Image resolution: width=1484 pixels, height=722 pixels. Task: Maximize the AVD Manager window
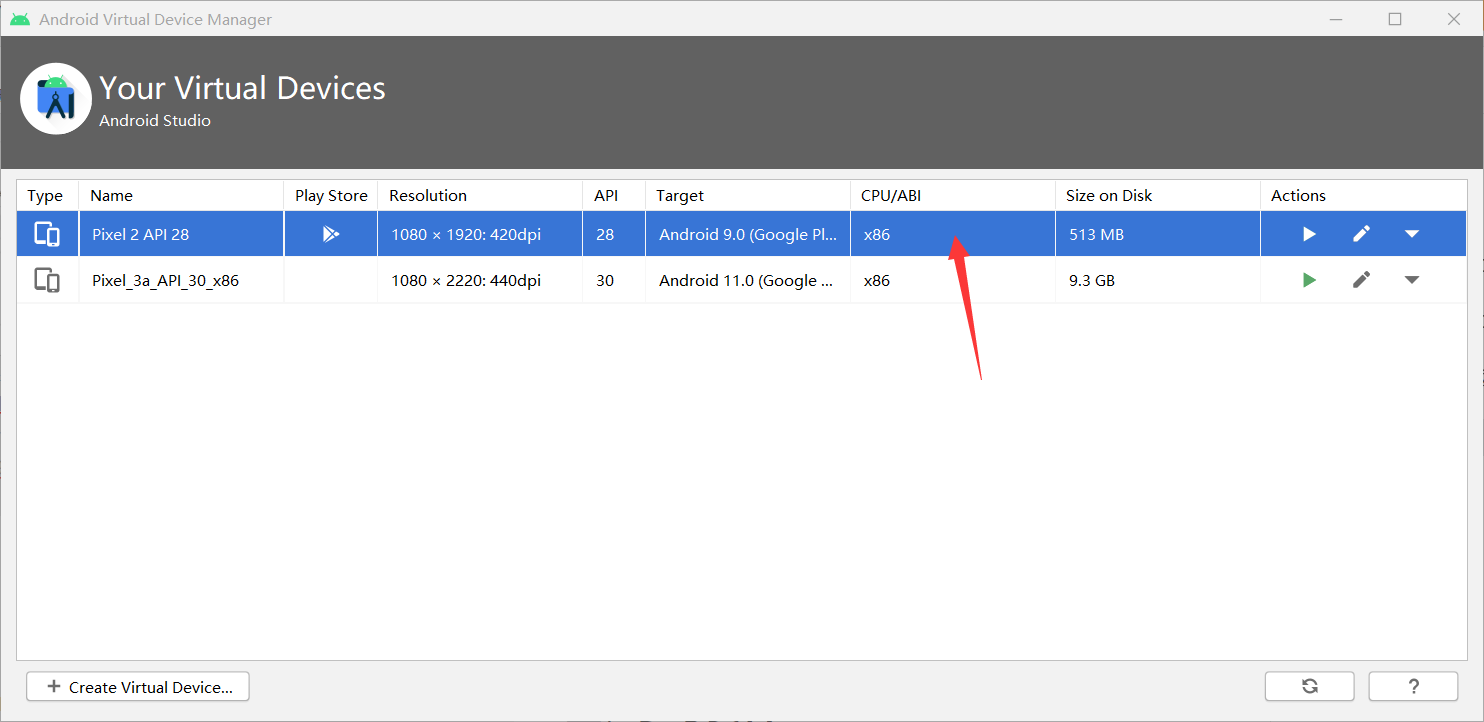click(1395, 19)
